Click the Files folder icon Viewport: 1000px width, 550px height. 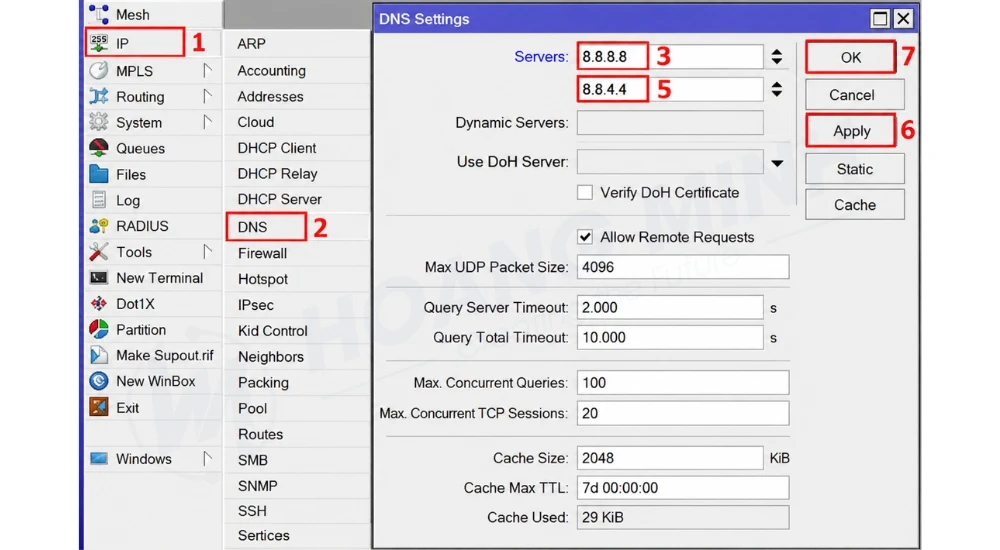99,174
